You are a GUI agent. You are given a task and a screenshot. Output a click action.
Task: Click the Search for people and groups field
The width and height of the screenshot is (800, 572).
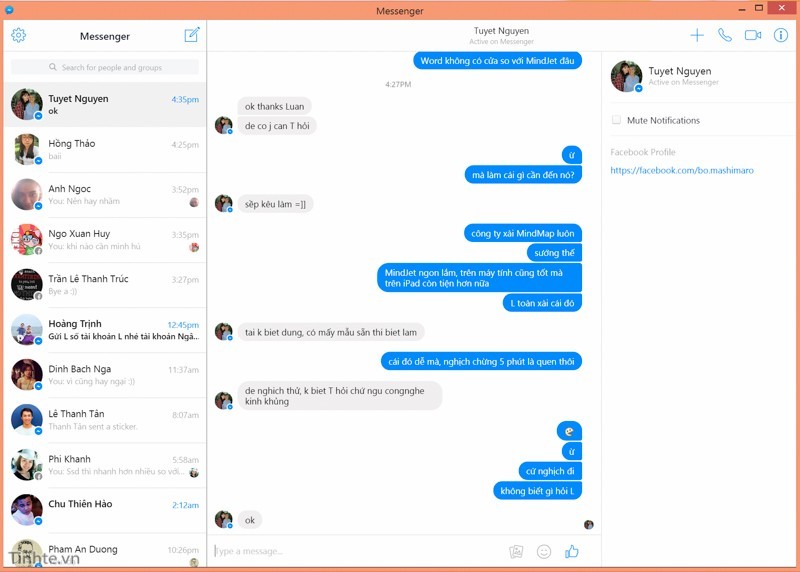[105, 67]
